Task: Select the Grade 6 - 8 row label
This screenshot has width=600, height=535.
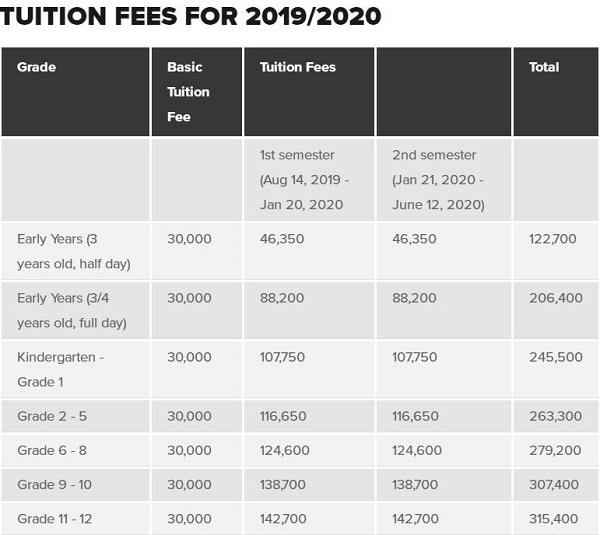Action: click(52, 450)
